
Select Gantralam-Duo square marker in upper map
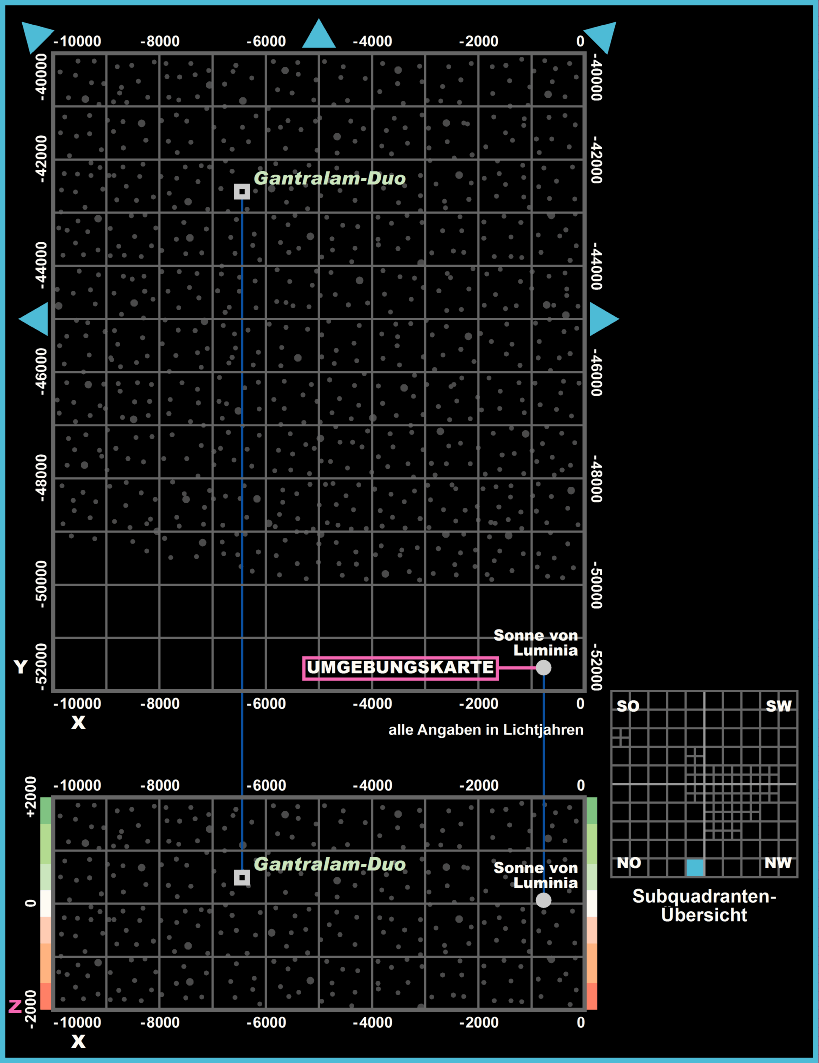tap(242, 191)
